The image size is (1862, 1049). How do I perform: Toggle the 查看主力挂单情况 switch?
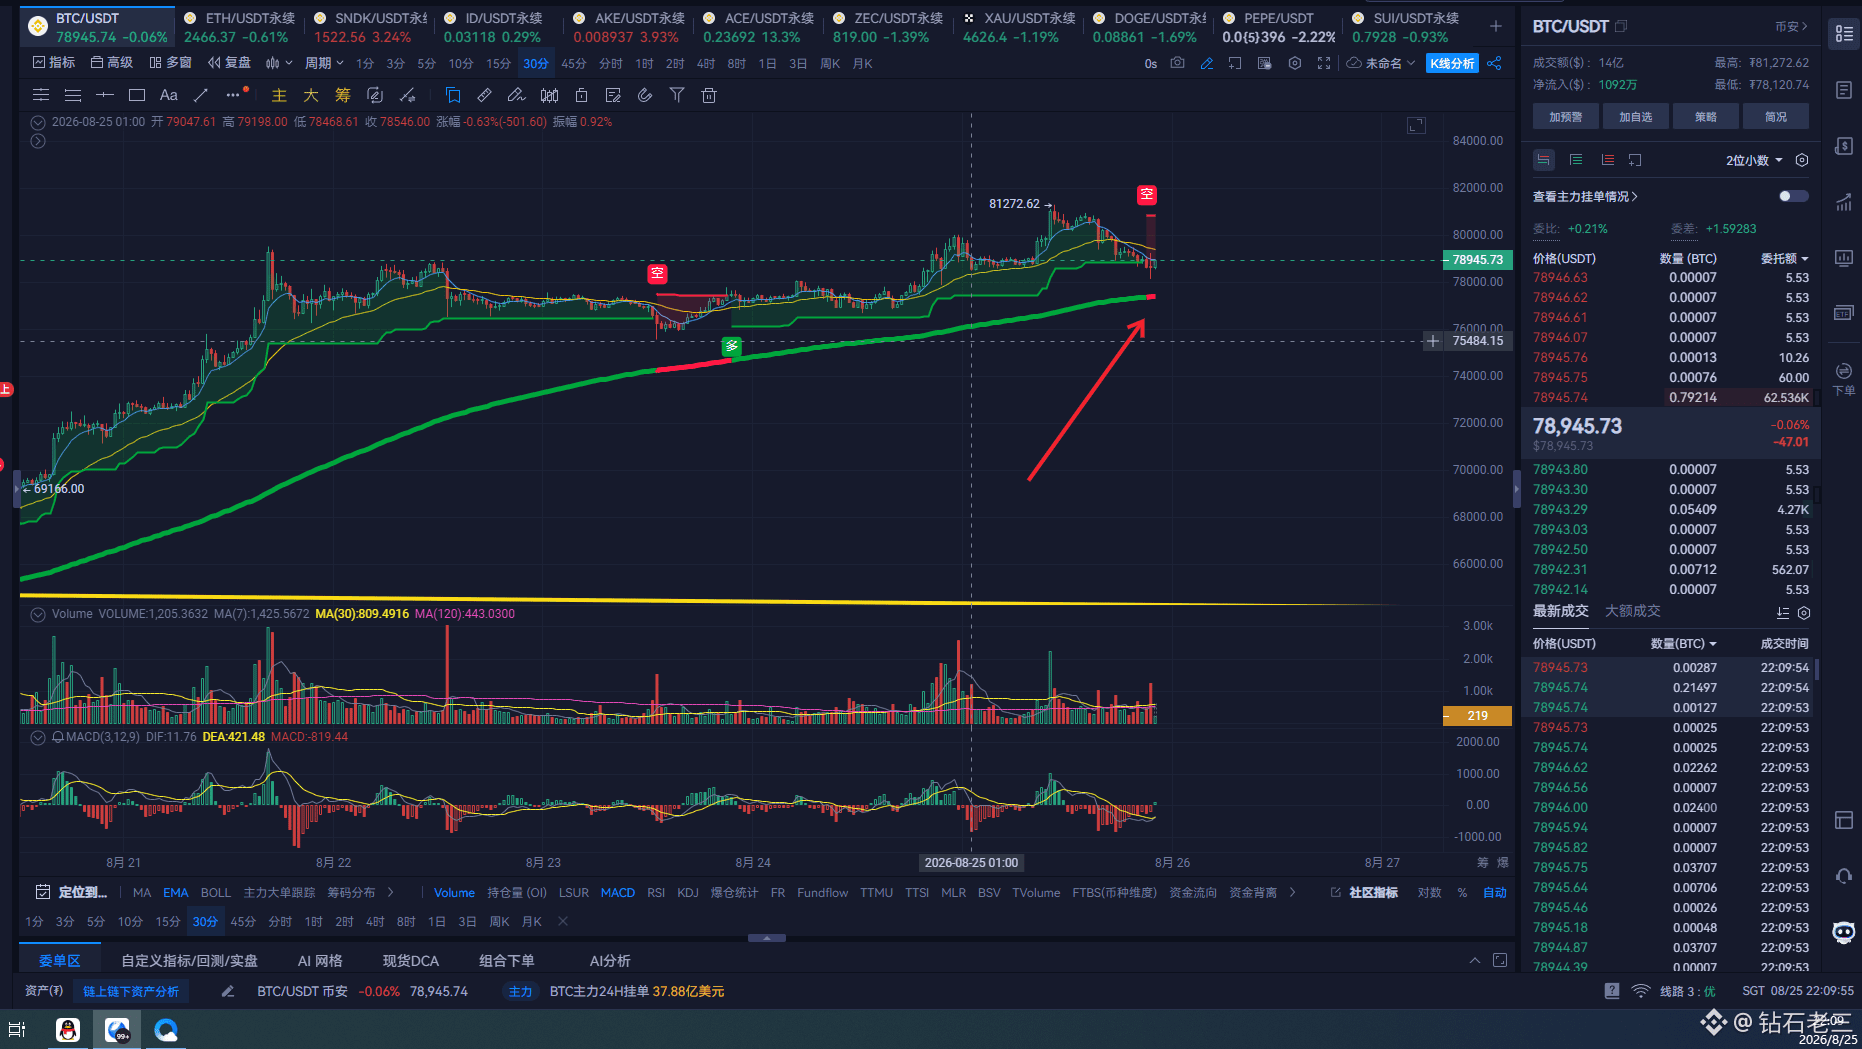(x=1794, y=196)
